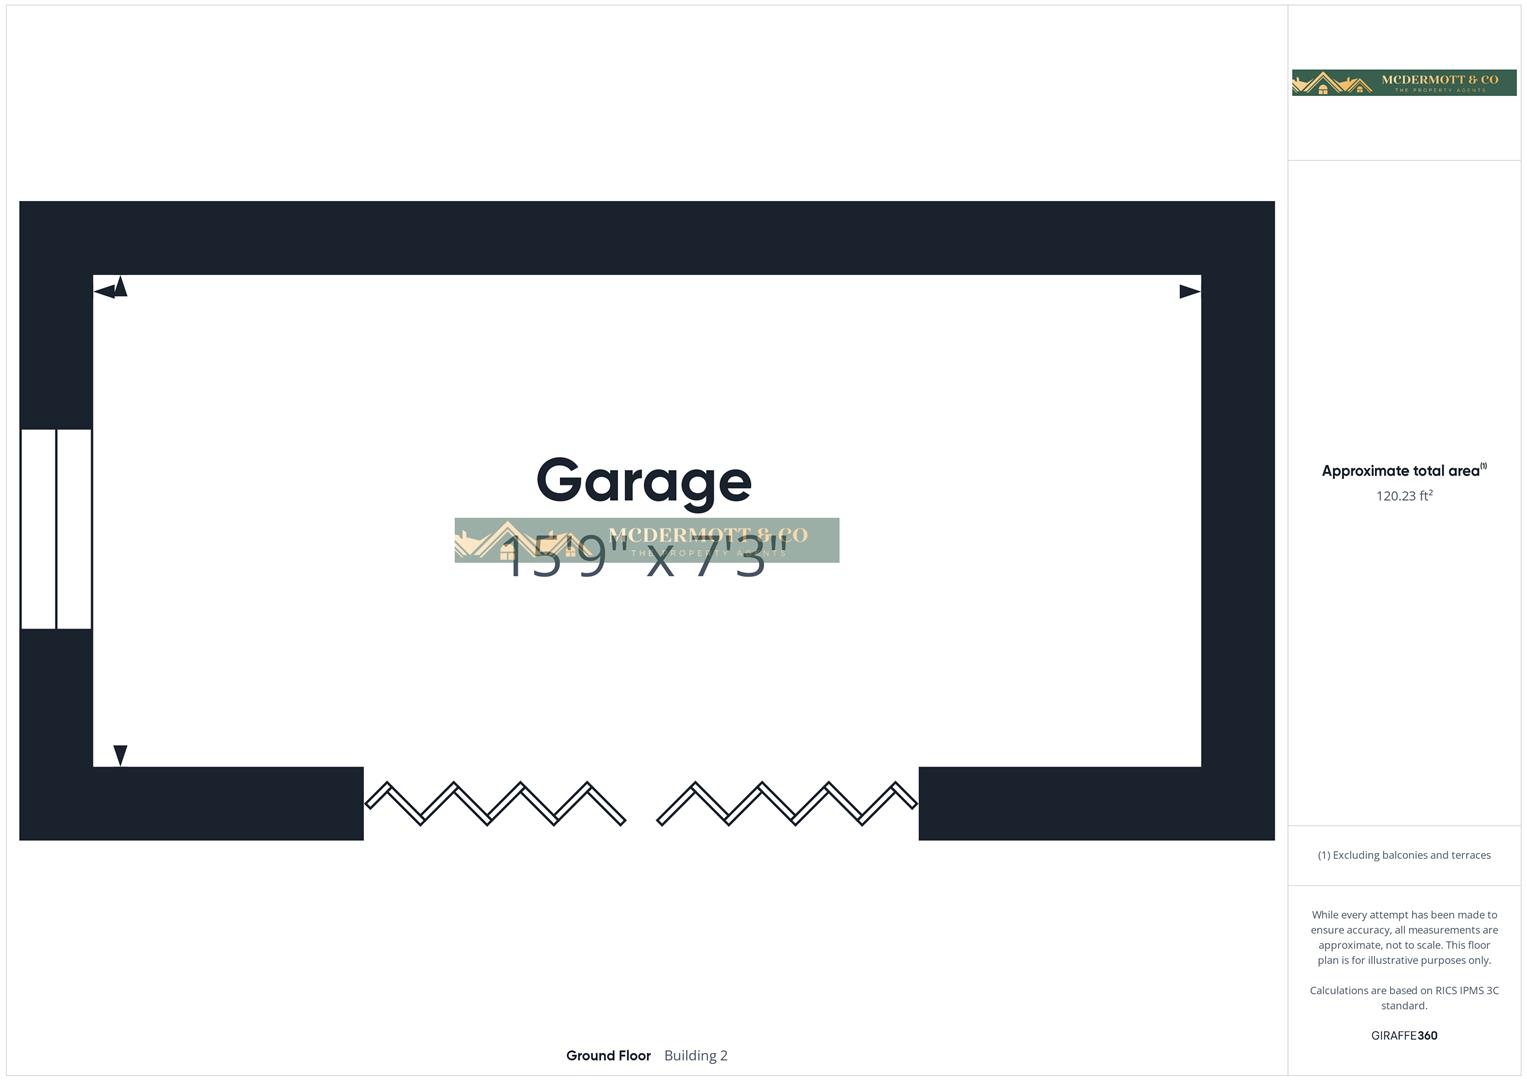Click the window on the garage's left wall

pos(56,529)
